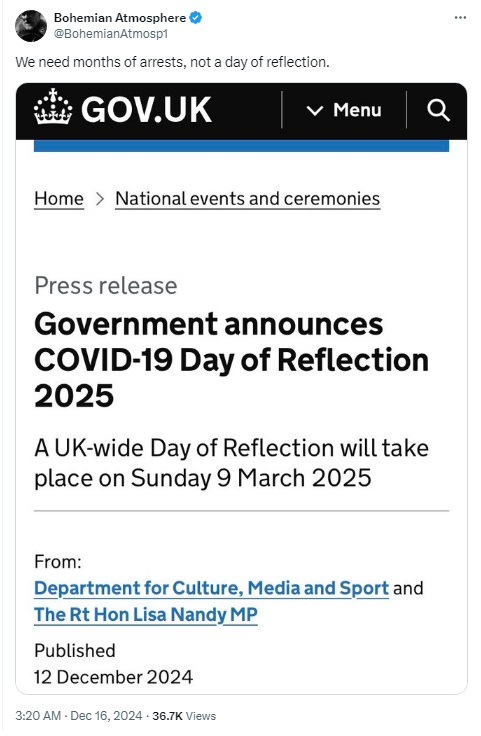Click the Menu label in header

pyautogui.click(x=357, y=110)
